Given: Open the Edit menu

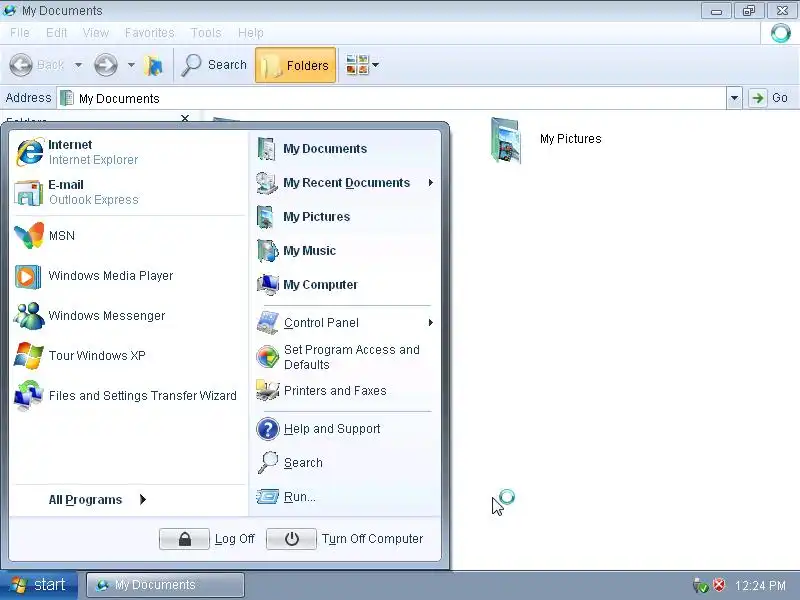Looking at the screenshot, I should click(x=57, y=33).
